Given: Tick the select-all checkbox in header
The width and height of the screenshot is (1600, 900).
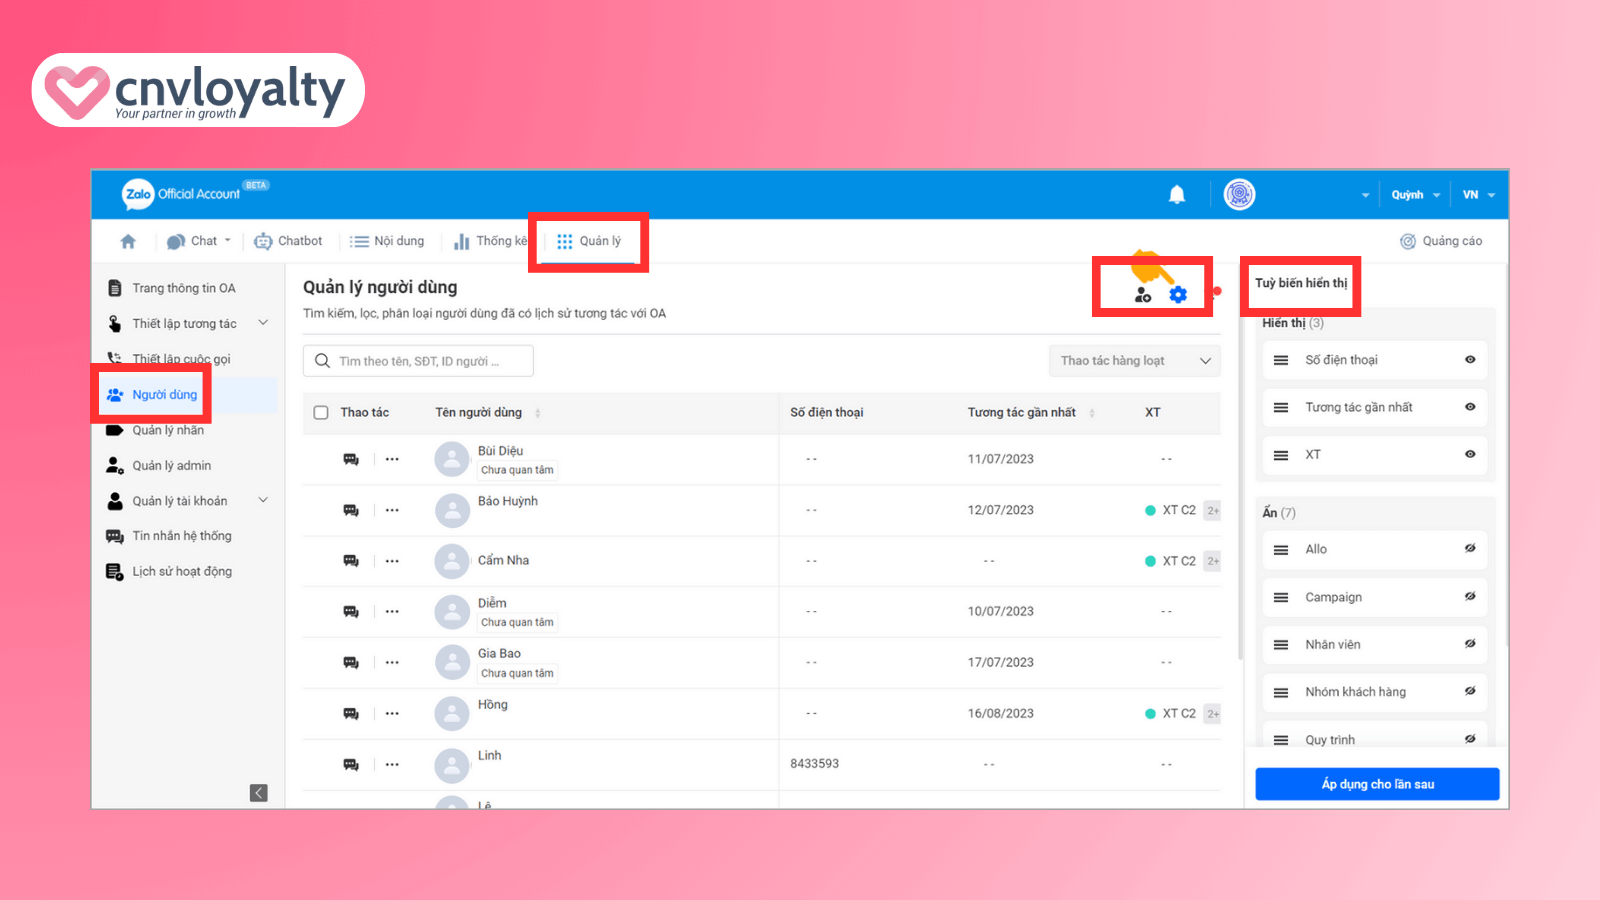Looking at the screenshot, I should tap(321, 412).
